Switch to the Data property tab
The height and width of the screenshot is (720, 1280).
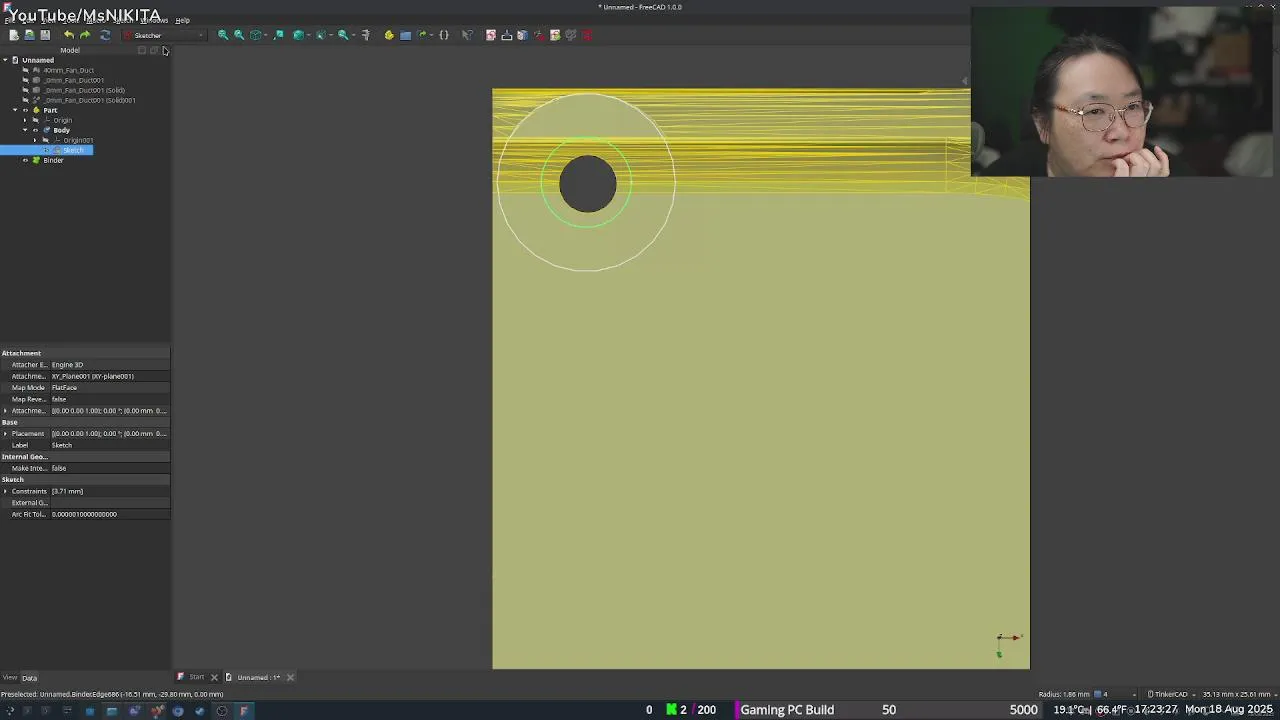tap(30, 678)
